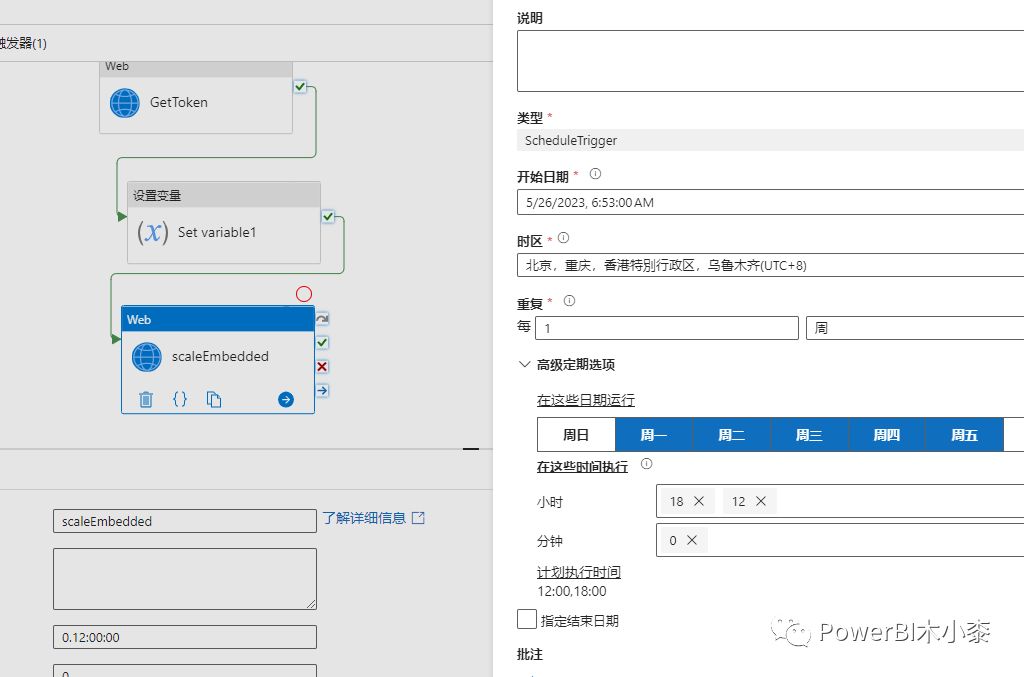Click the completion arrow connector on scaleEmbedded
The height and width of the screenshot is (677, 1024).
tap(323, 390)
